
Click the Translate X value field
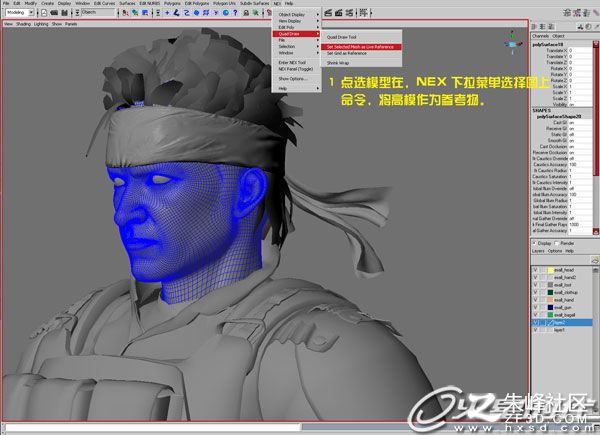tap(580, 51)
